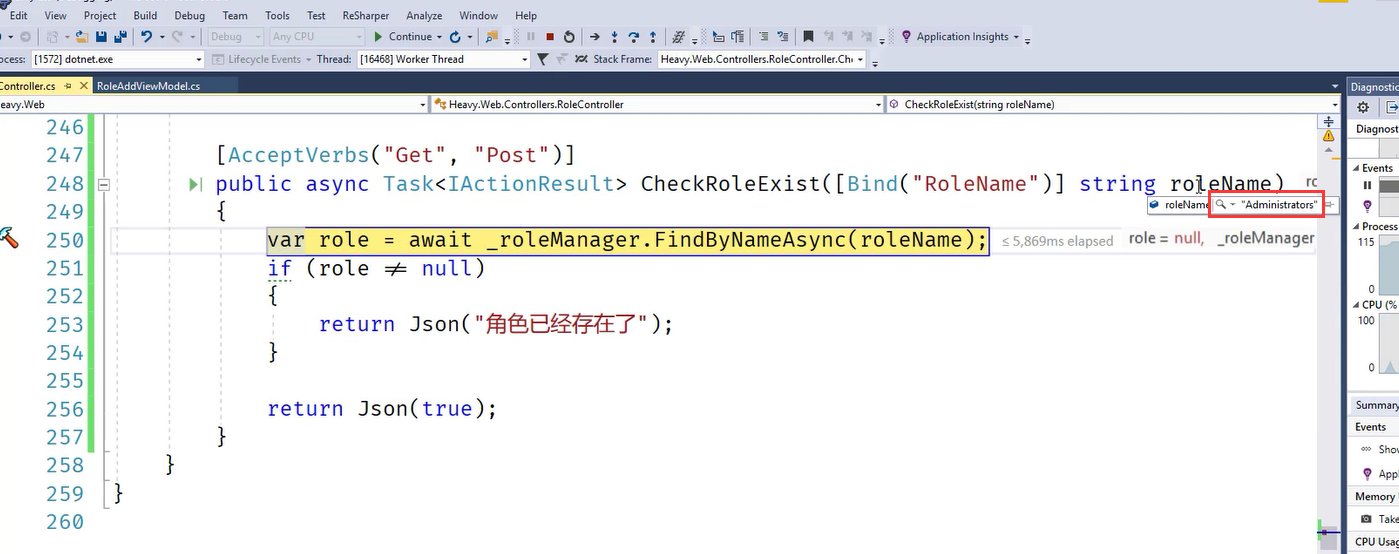The width and height of the screenshot is (1399, 554).
Task: Stop debugging with the red square icon
Action: click(x=550, y=37)
